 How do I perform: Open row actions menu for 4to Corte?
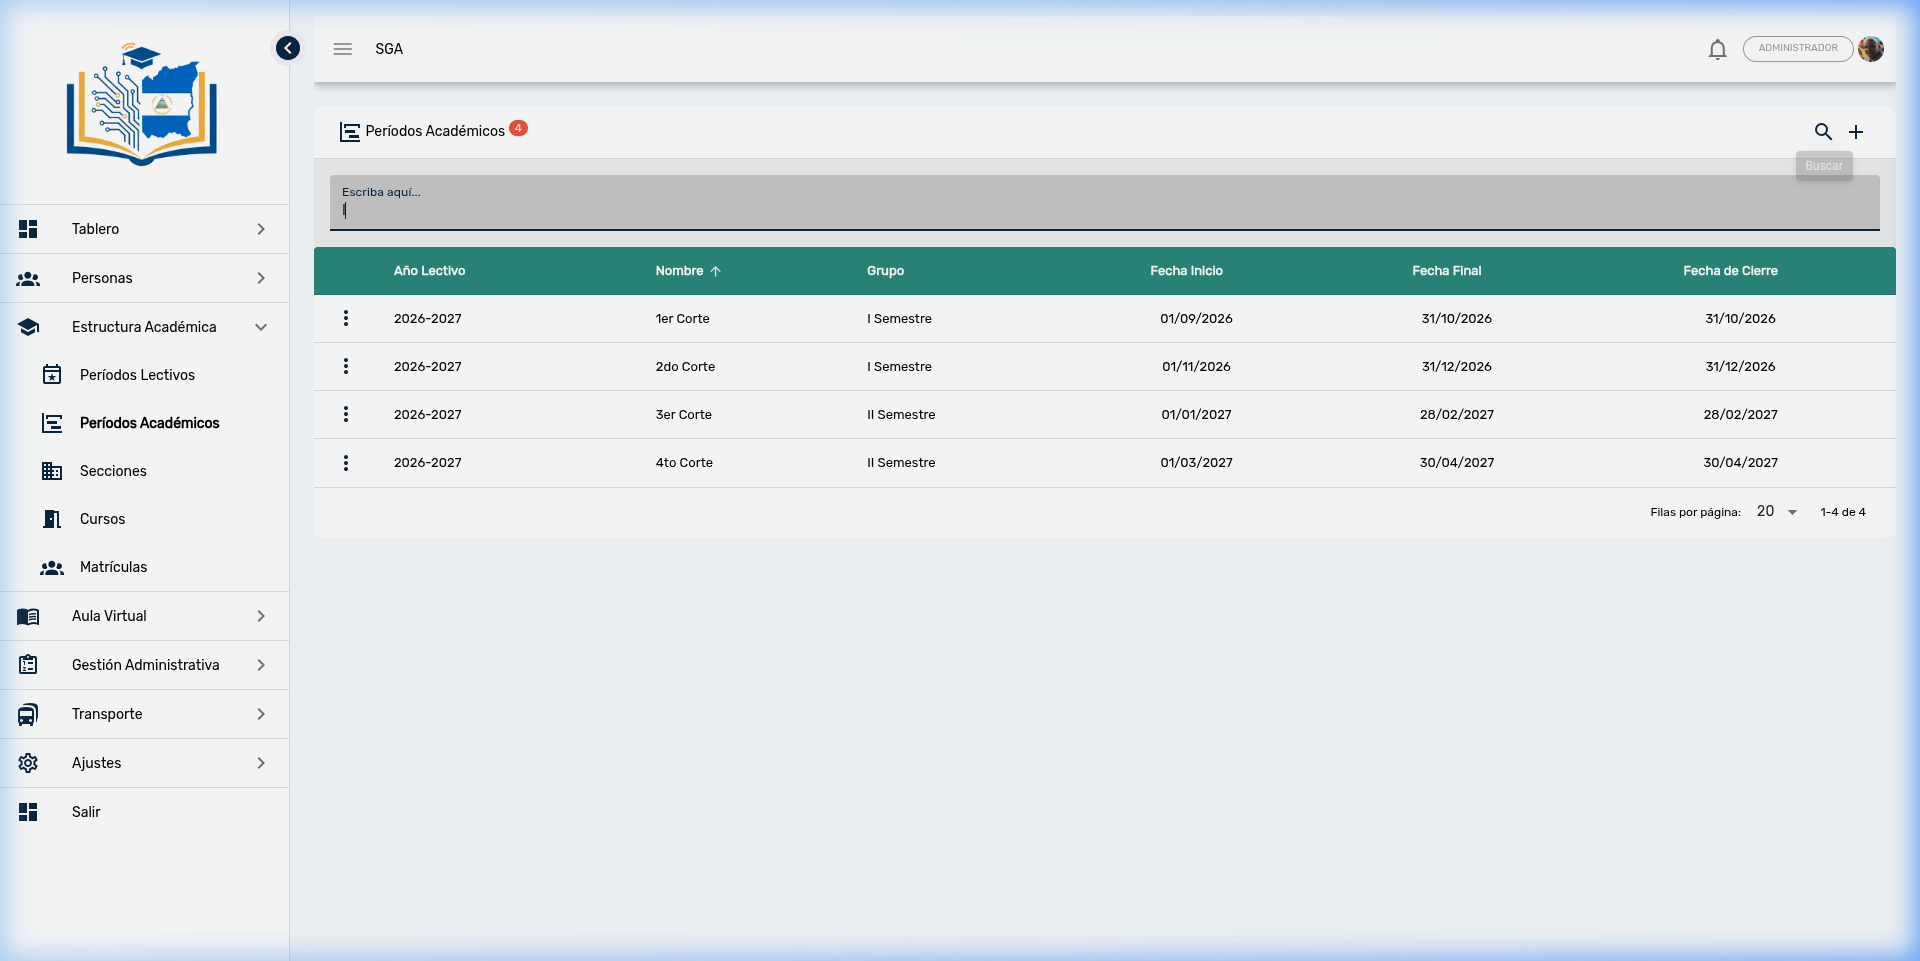tap(346, 463)
